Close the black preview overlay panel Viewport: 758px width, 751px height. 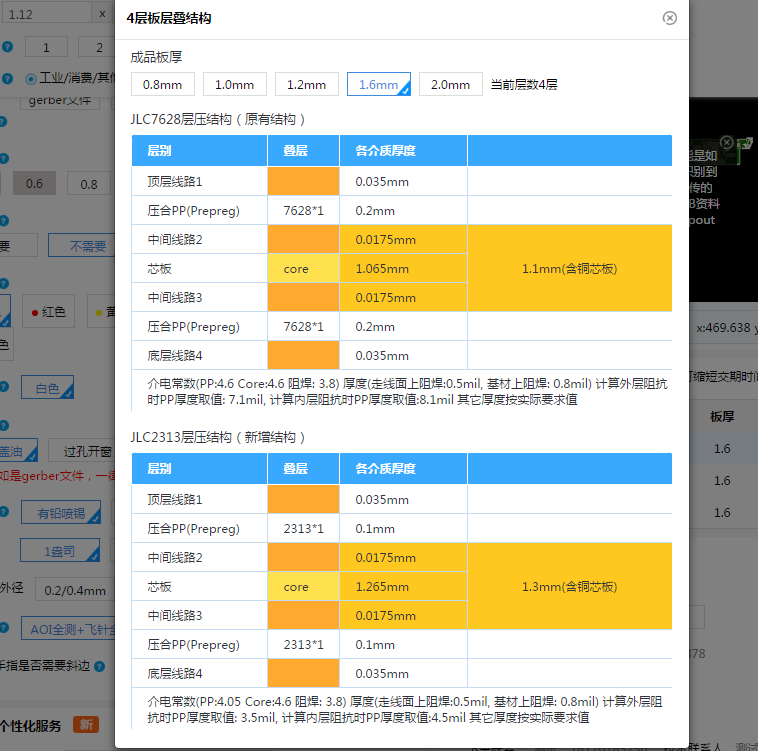pos(727,143)
